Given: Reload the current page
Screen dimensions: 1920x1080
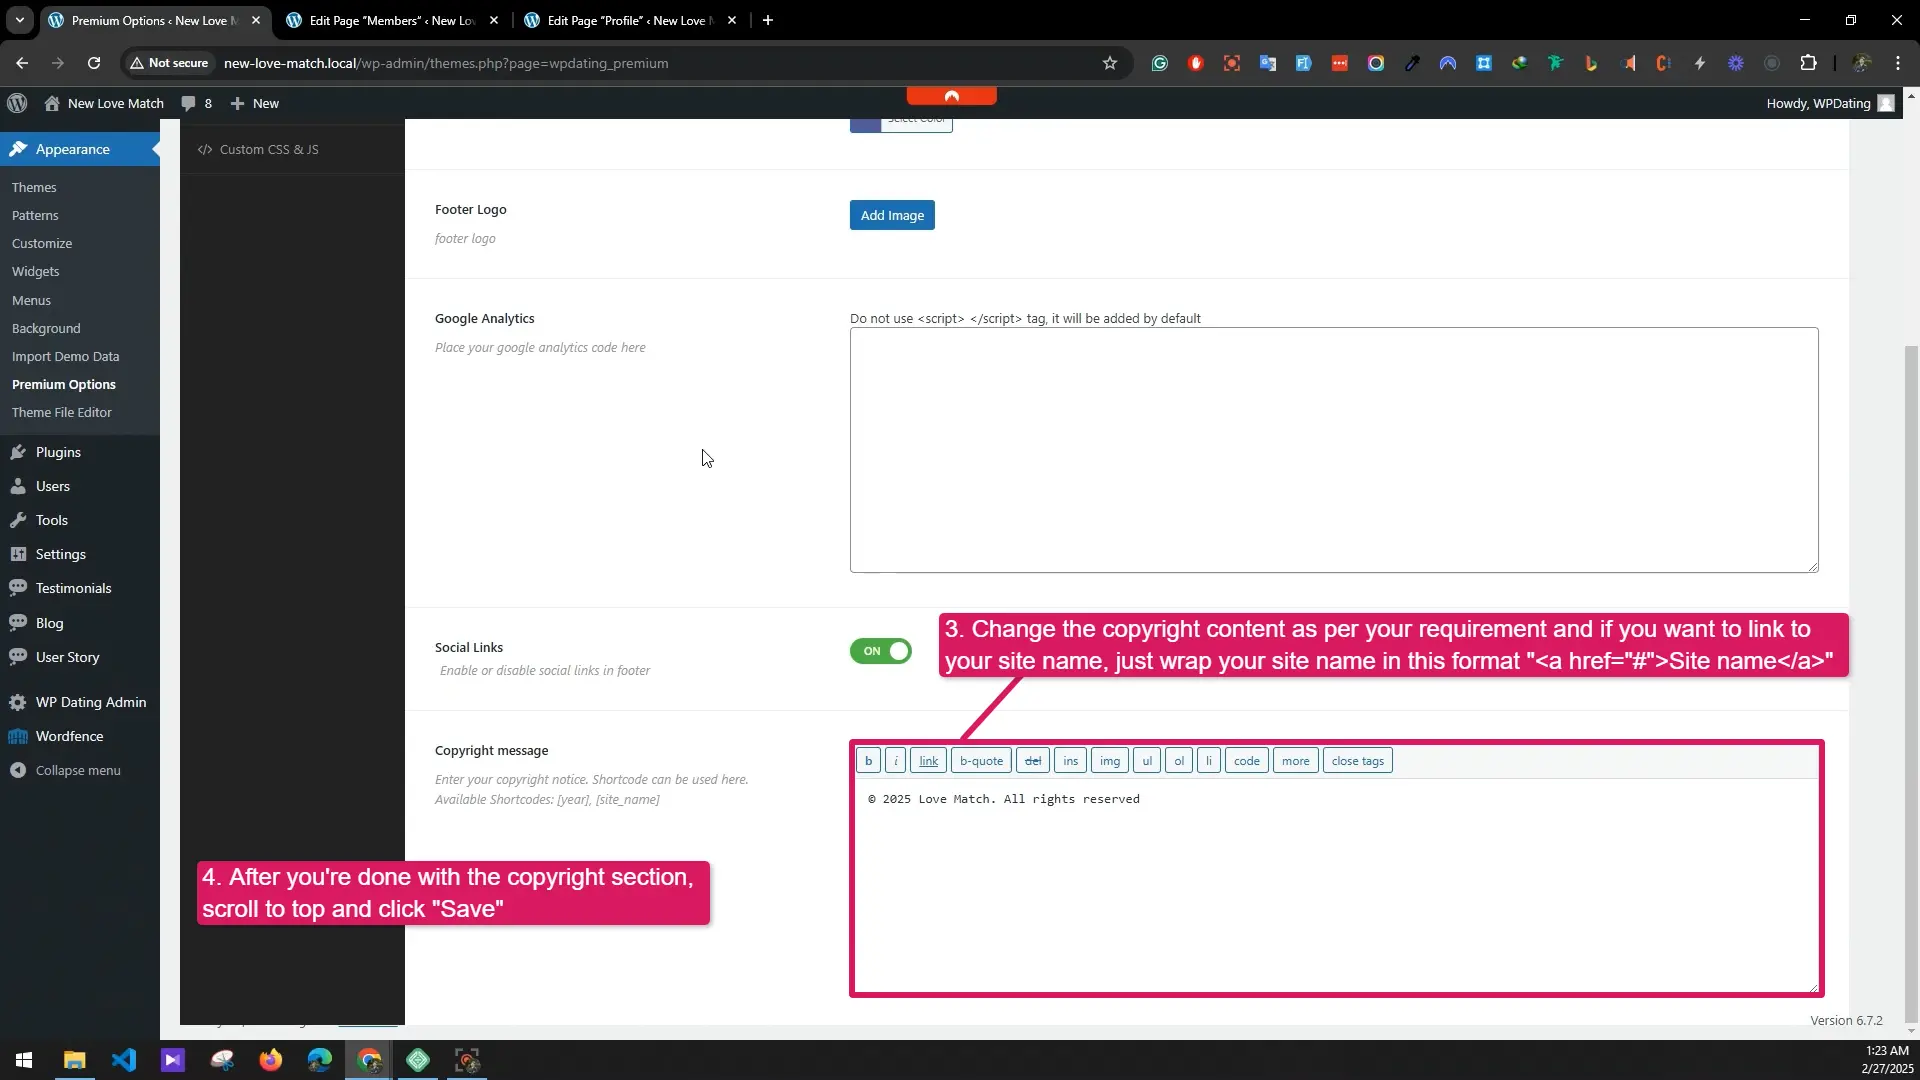Looking at the screenshot, I should coord(94,63).
